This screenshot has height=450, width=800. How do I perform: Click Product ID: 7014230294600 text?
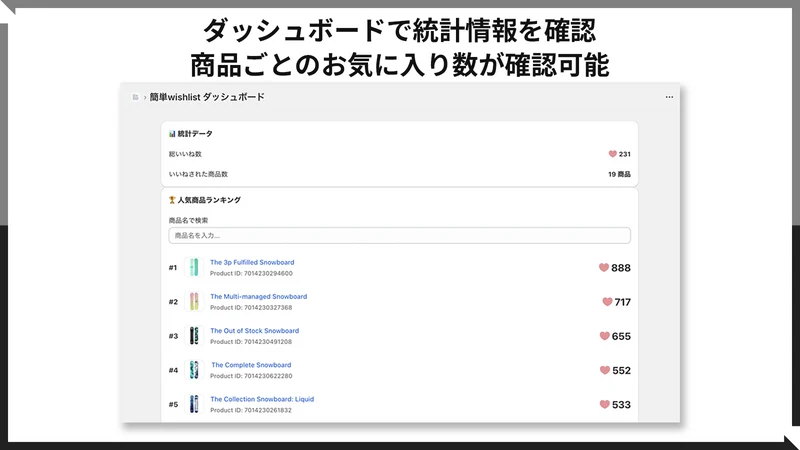[251, 273]
